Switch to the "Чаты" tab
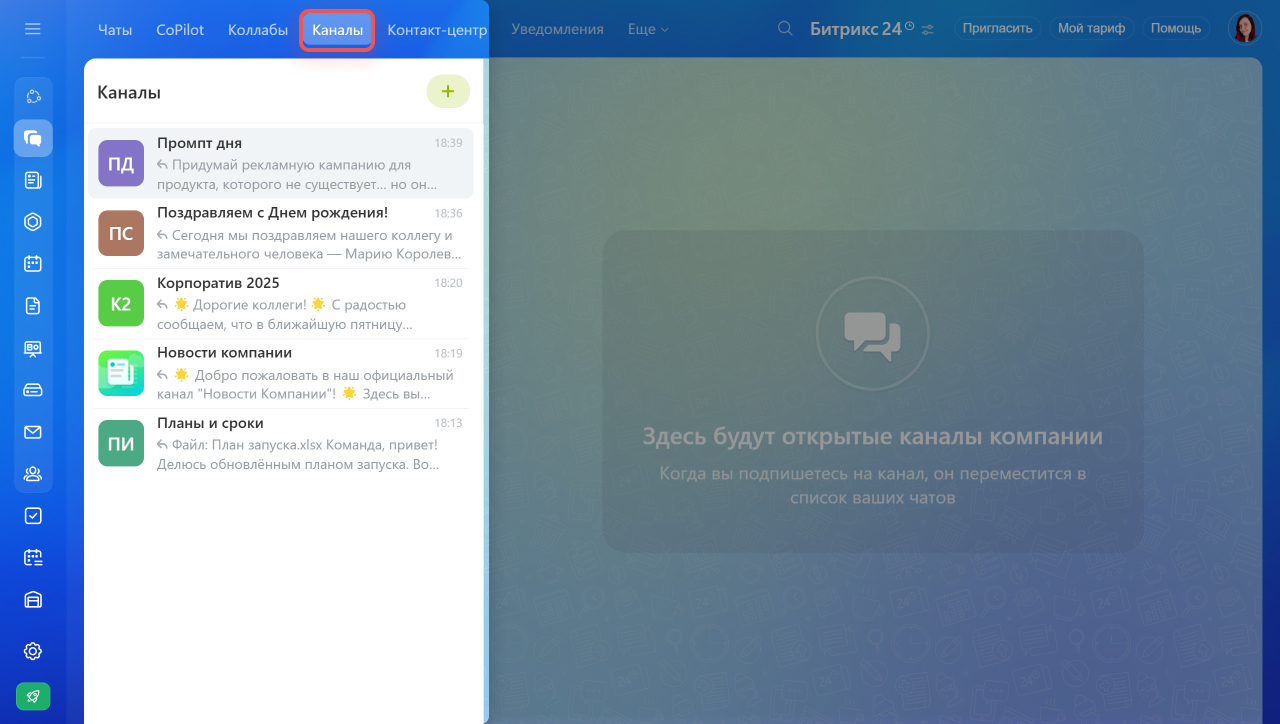 [x=115, y=30]
